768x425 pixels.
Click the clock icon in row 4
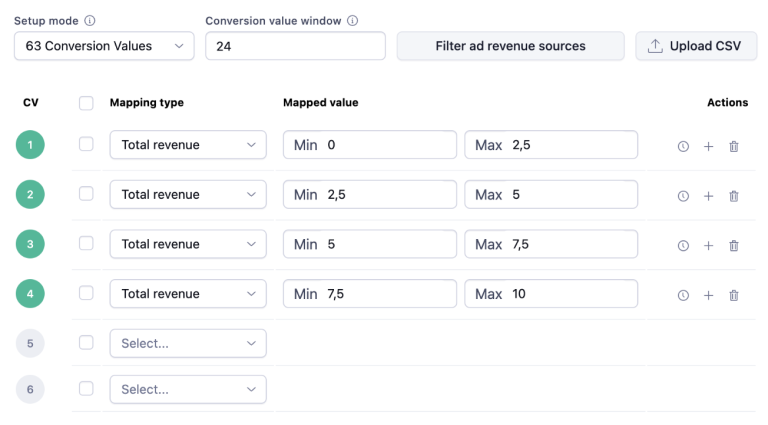click(x=683, y=295)
